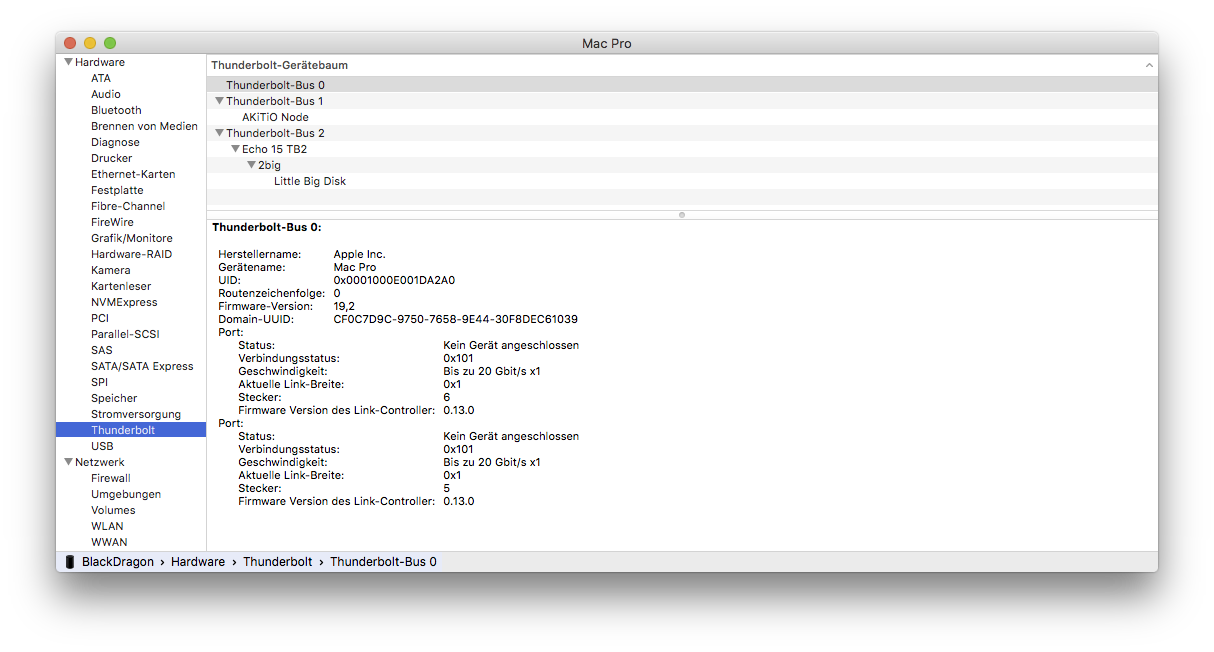Screen dimensions: 1214x652
Task: Select Thunderbolt-Bus 0 row
Action: (682, 85)
